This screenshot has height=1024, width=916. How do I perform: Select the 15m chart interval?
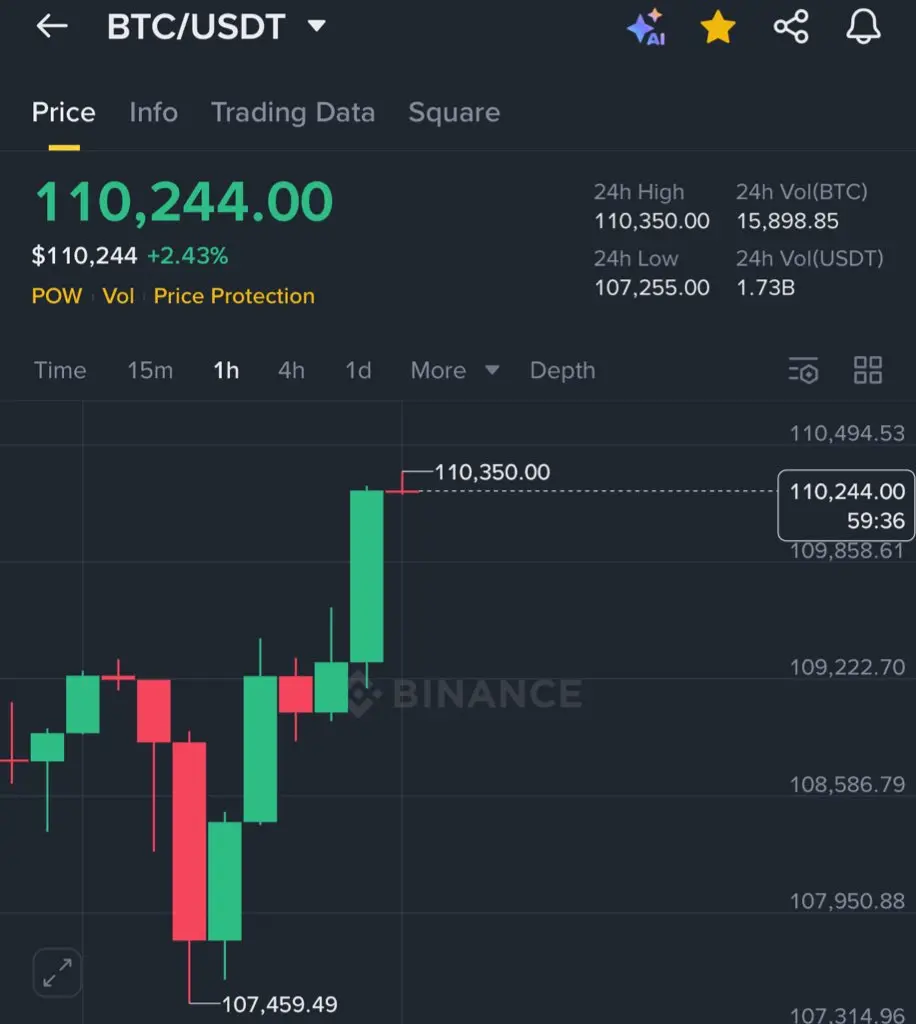tap(150, 371)
